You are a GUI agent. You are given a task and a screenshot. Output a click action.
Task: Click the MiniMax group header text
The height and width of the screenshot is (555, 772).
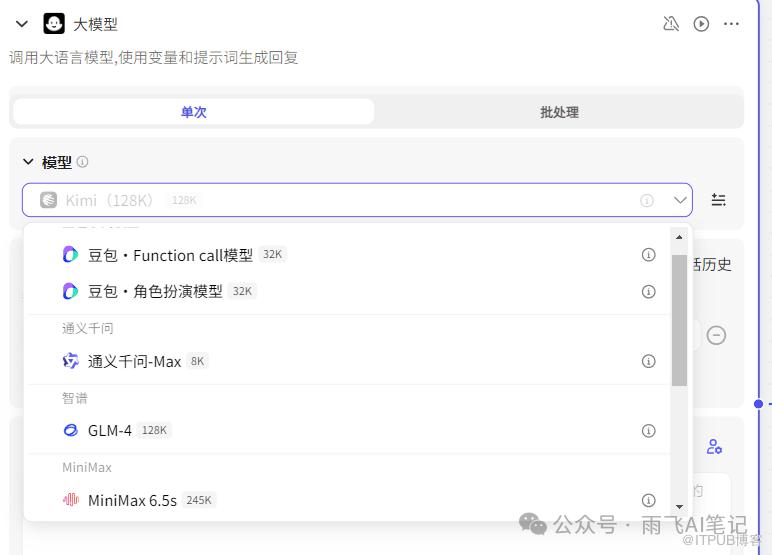coord(87,467)
